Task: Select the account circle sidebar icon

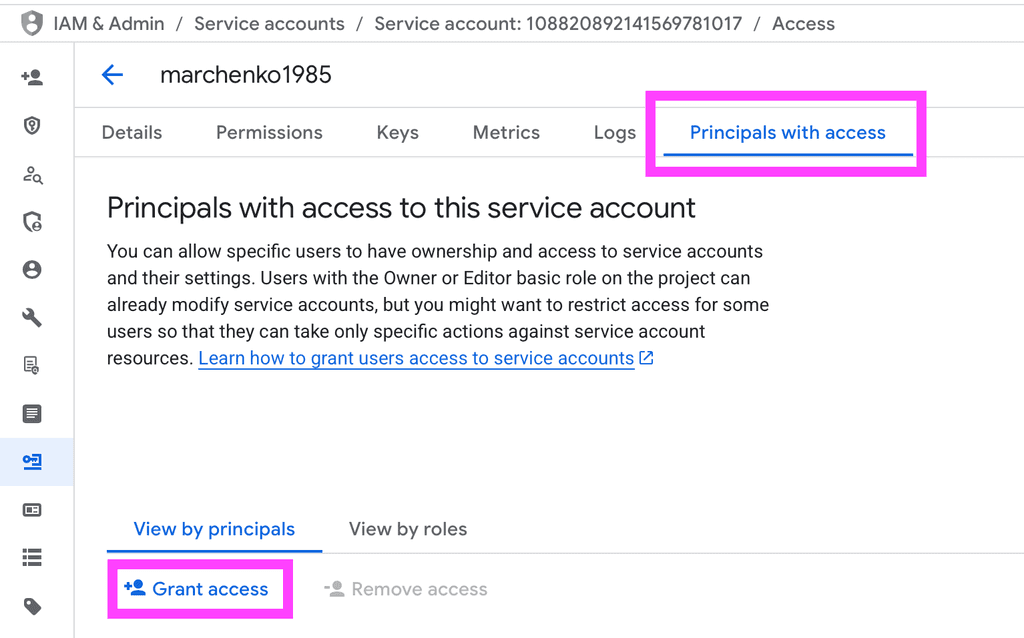Action: coord(32,269)
